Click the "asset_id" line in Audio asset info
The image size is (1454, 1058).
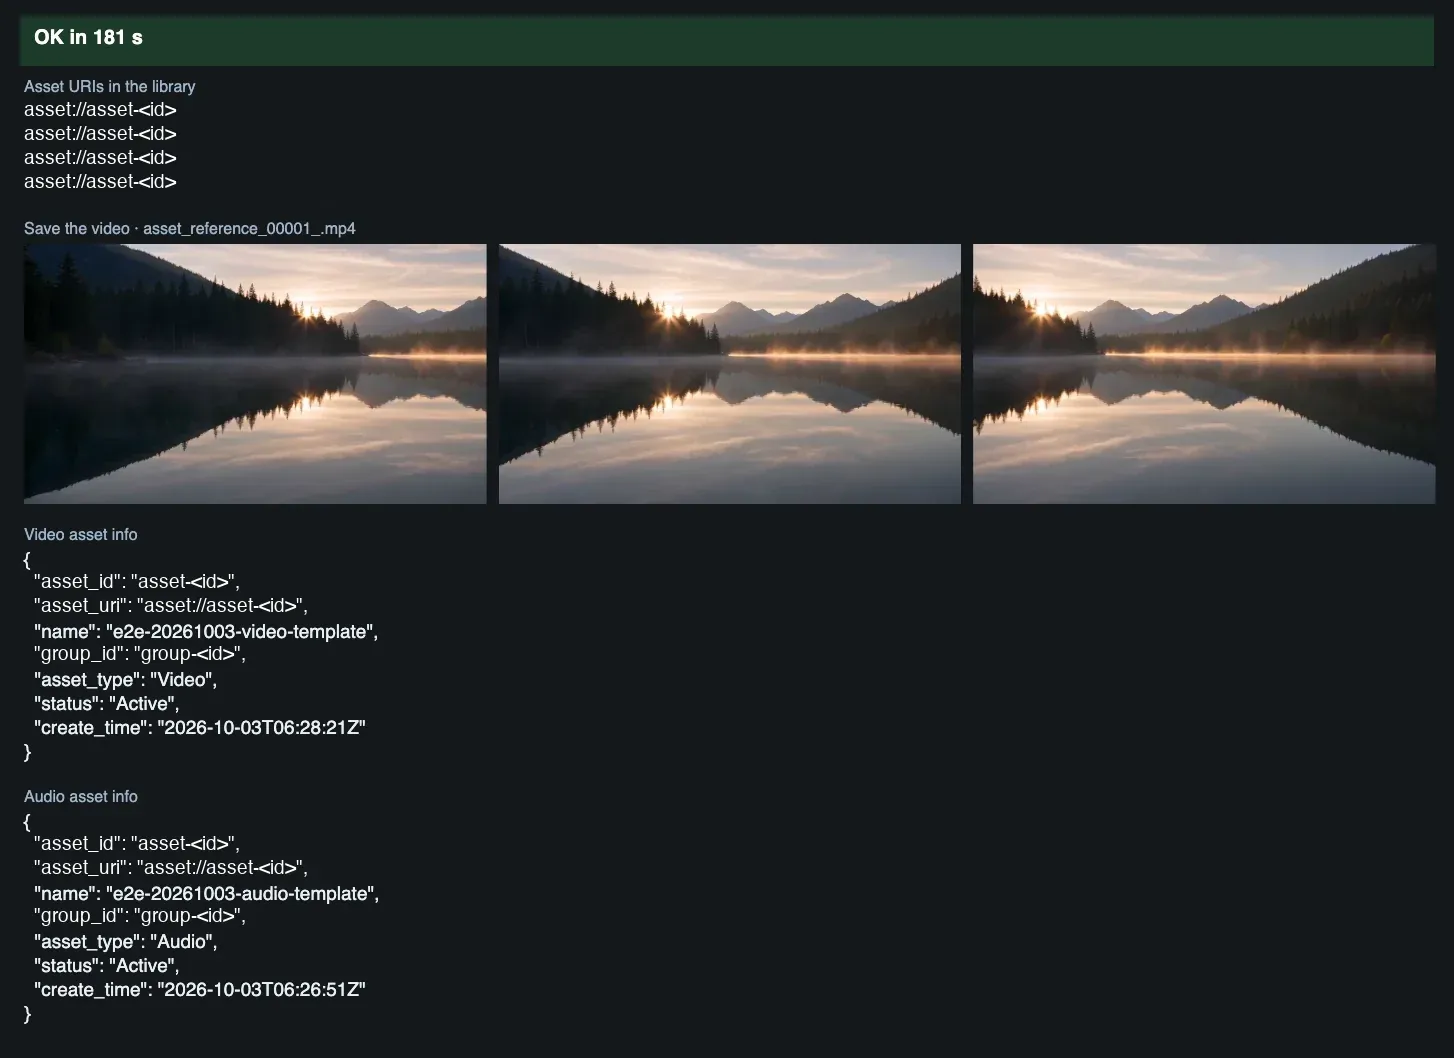pyautogui.click(x=136, y=844)
